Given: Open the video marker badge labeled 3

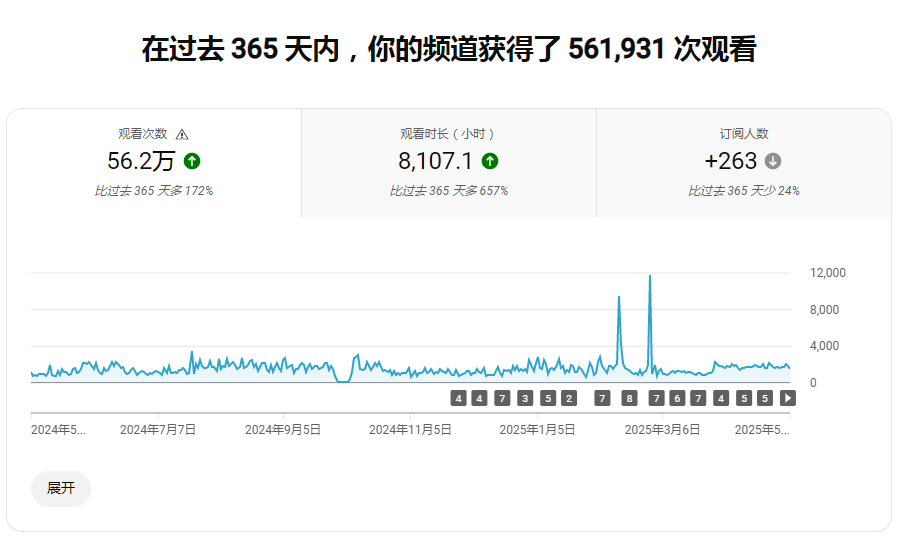Looking at the screenshot, I should pyautogui.click(x=525, y=398).
